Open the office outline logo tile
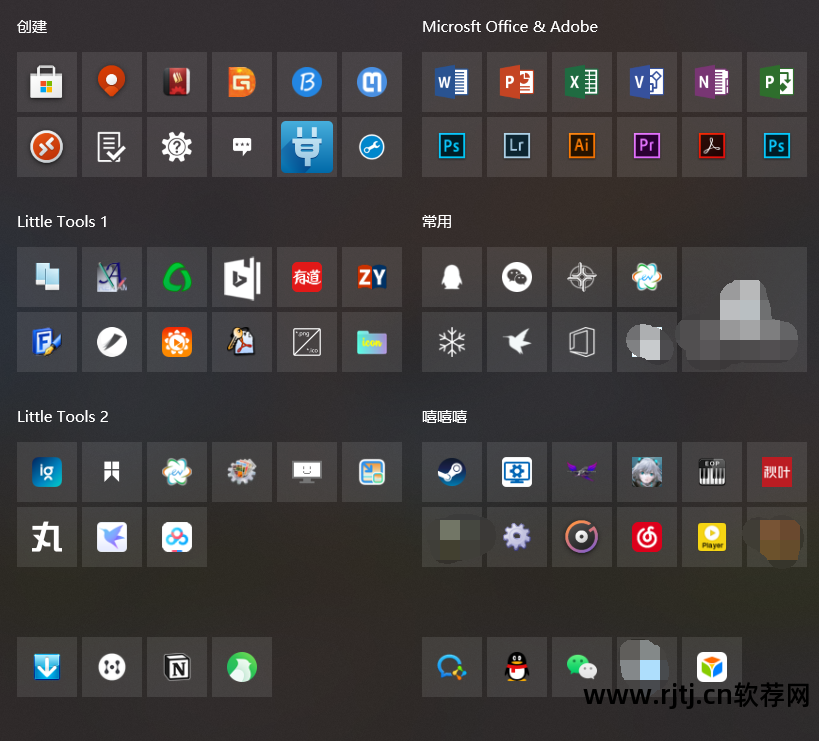 pos(582,342)
